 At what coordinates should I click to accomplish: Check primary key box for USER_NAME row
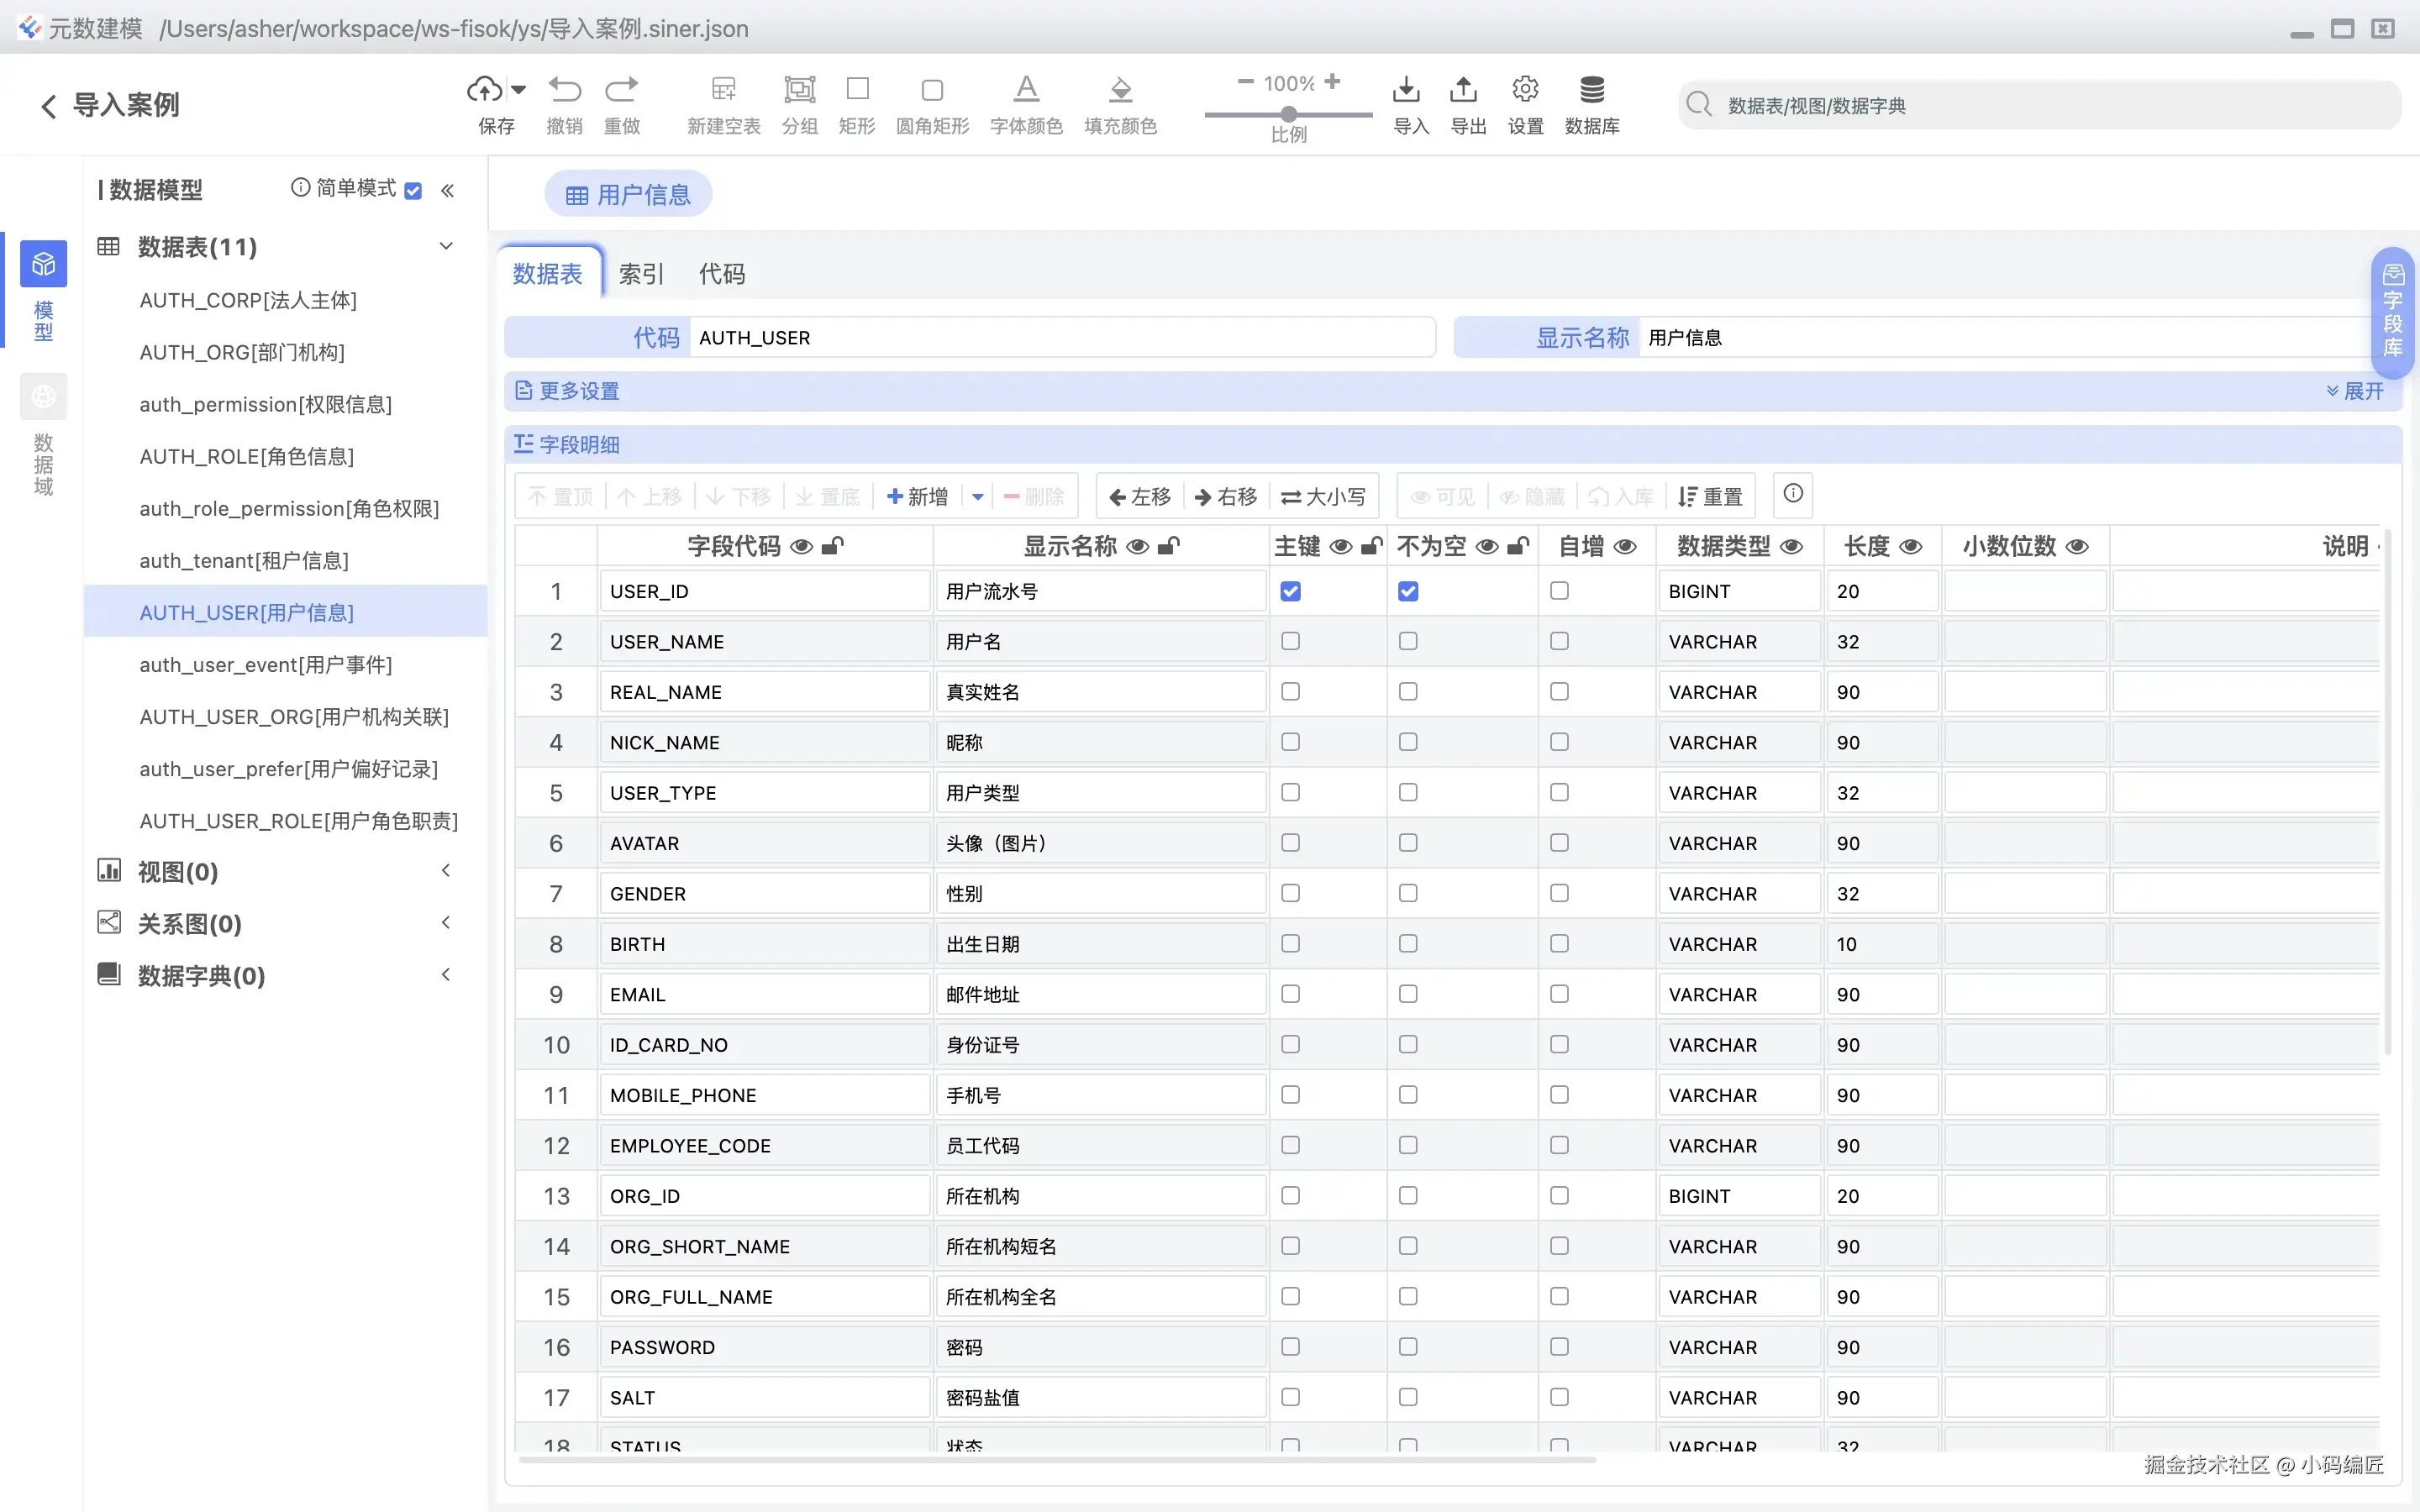(1290, 641)
